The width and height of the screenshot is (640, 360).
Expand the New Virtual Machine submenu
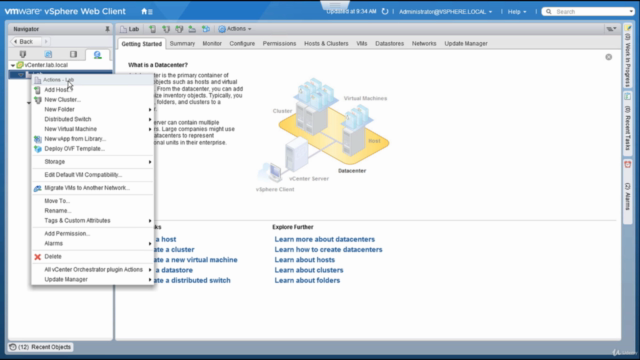point(93,129)
